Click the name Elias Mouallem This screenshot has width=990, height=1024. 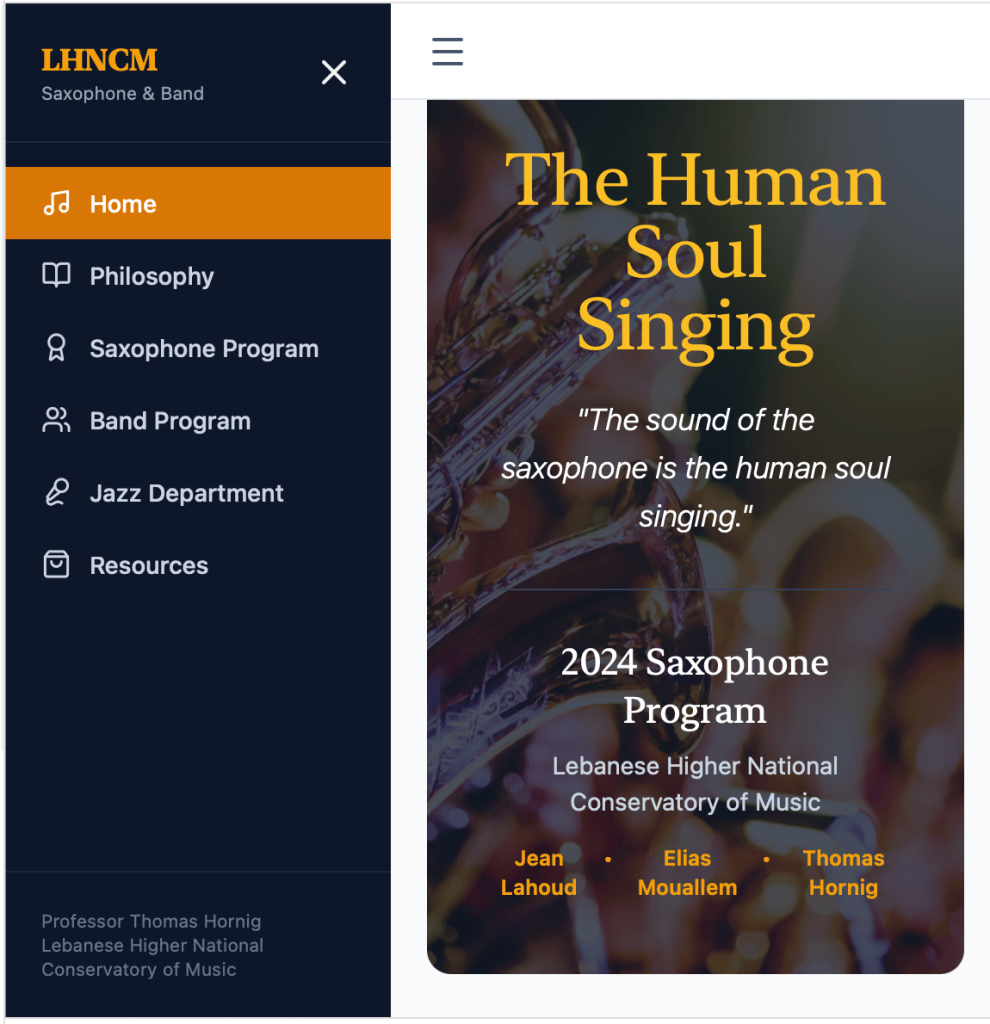(x=687, y=872)
